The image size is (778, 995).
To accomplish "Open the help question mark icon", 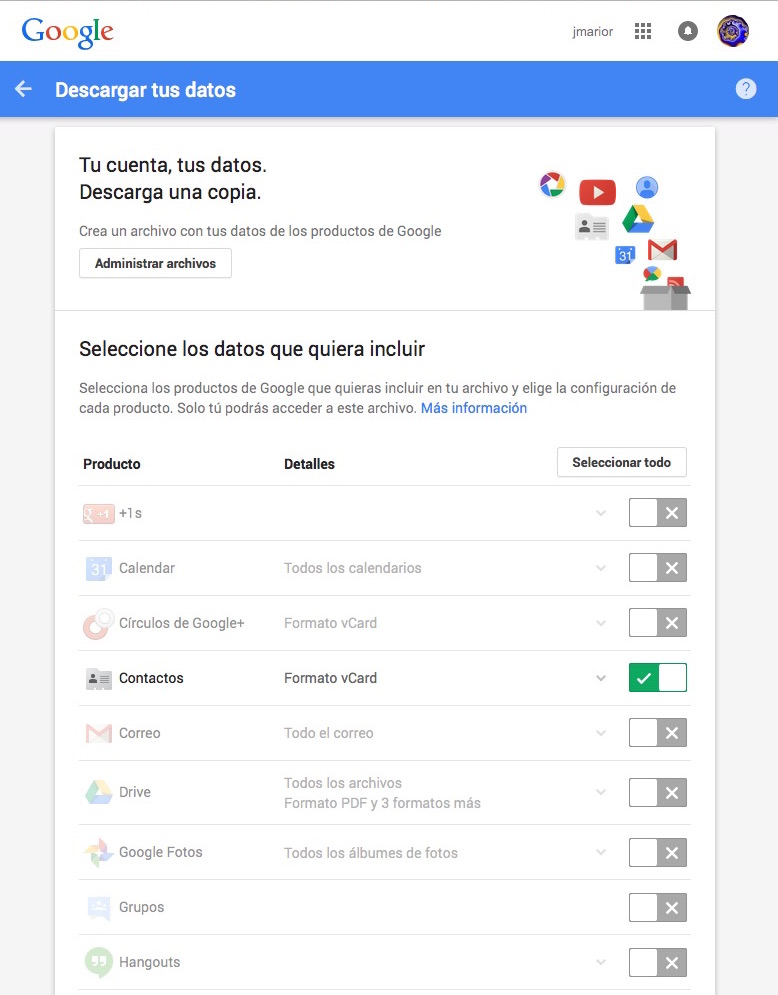I will (746, 89).
